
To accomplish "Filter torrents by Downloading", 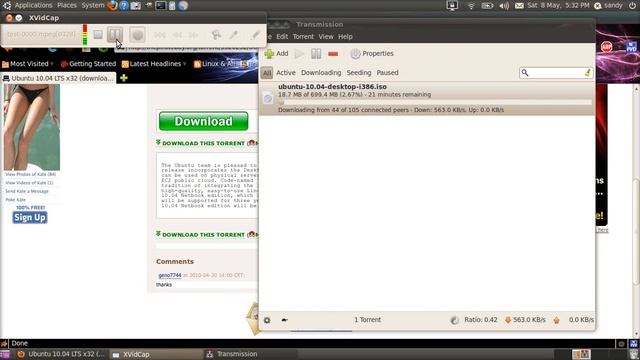I will pyautogui.click(x=321, y=73).
